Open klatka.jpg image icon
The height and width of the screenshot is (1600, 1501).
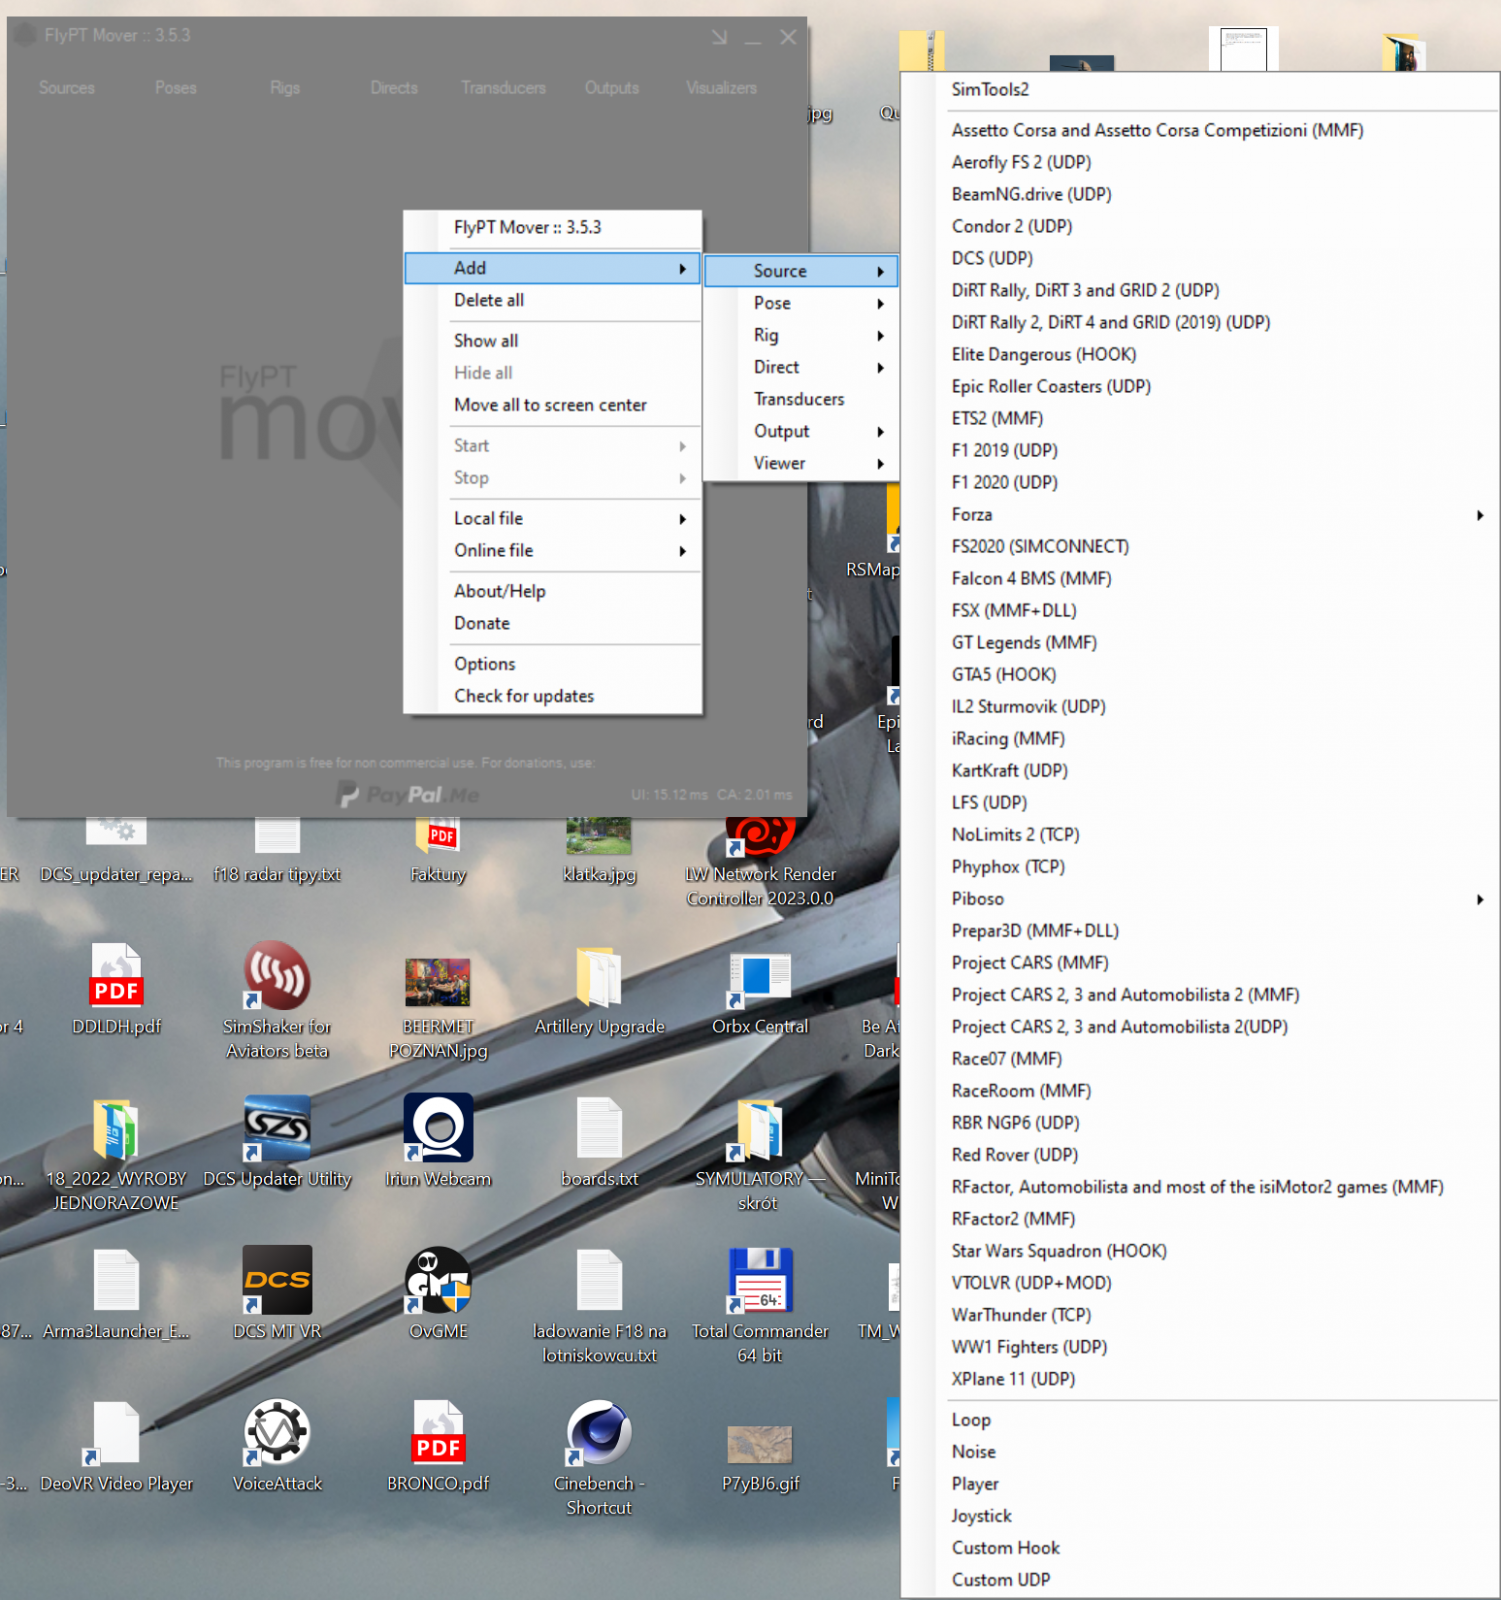click(x=599, y=836)
